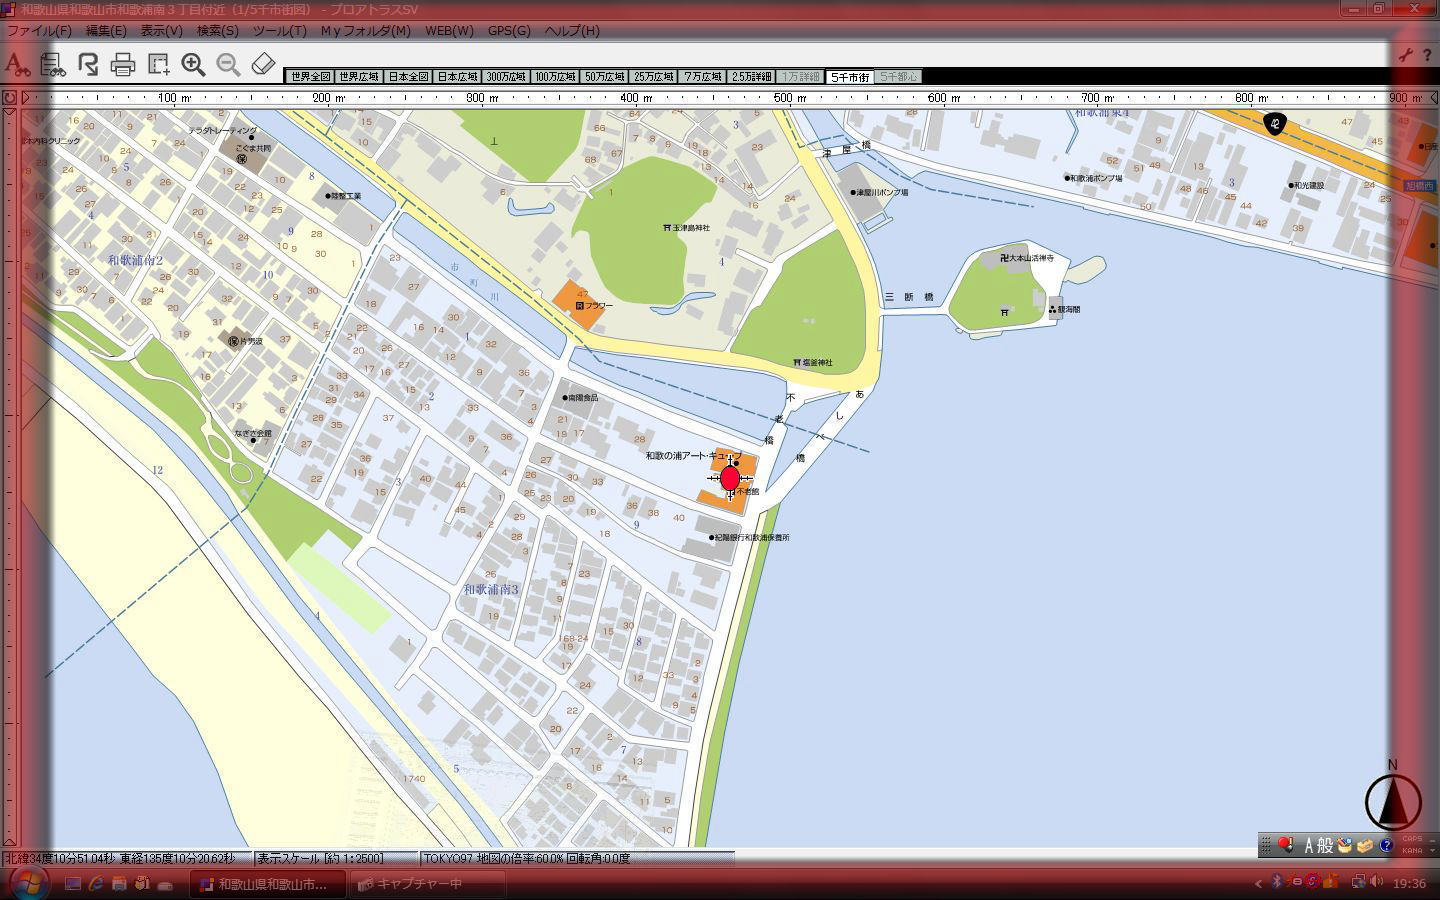Select the 50万広域 scale button
1440x900 pixels.
pos(604,77)
